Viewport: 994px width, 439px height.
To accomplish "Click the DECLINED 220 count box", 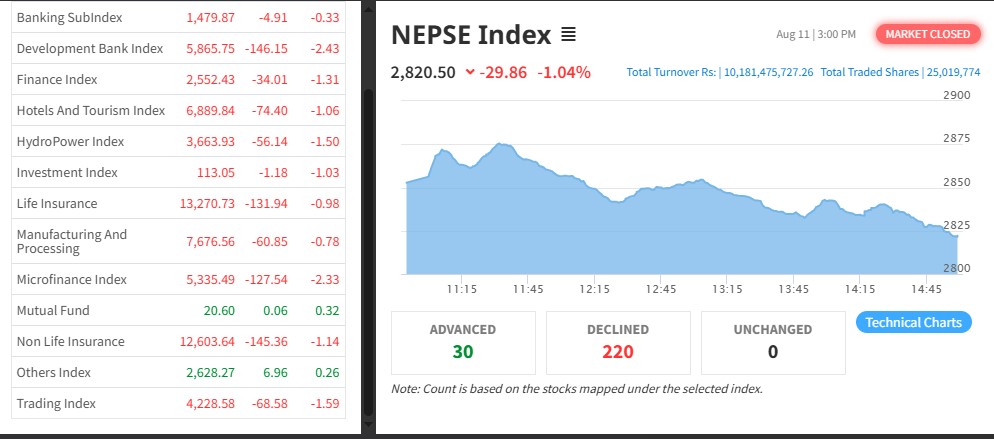I will coord(618,341).
